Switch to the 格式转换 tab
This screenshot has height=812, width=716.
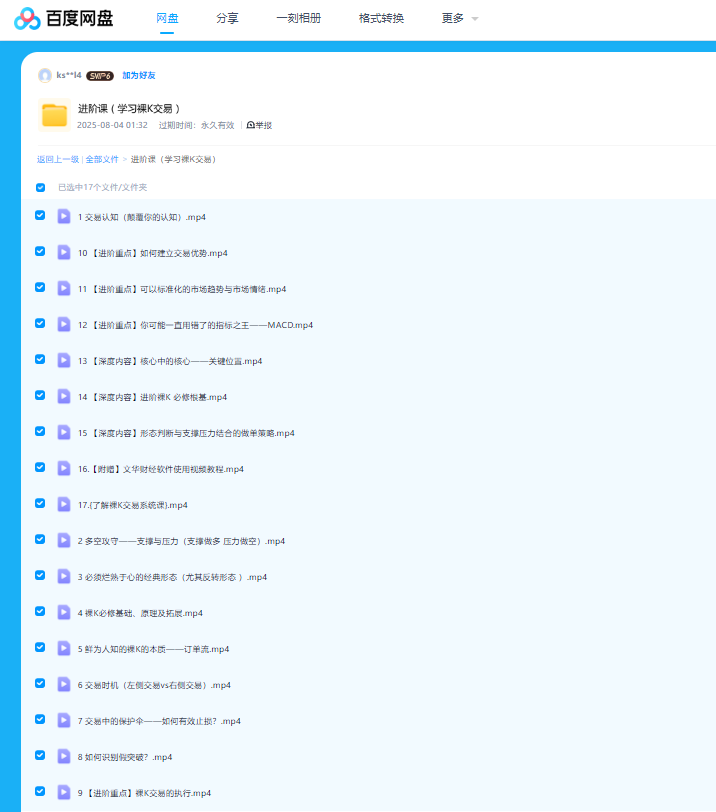pyautogui.click(x=382, y=18)
